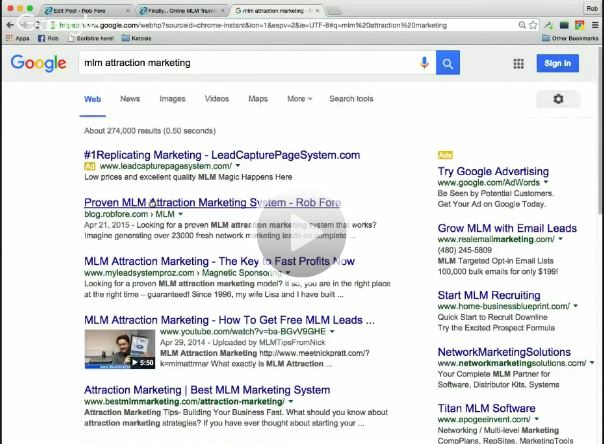
Task: Click the Rob profile button in title bar
Action: pyautogui.click(x=592, y=8)
